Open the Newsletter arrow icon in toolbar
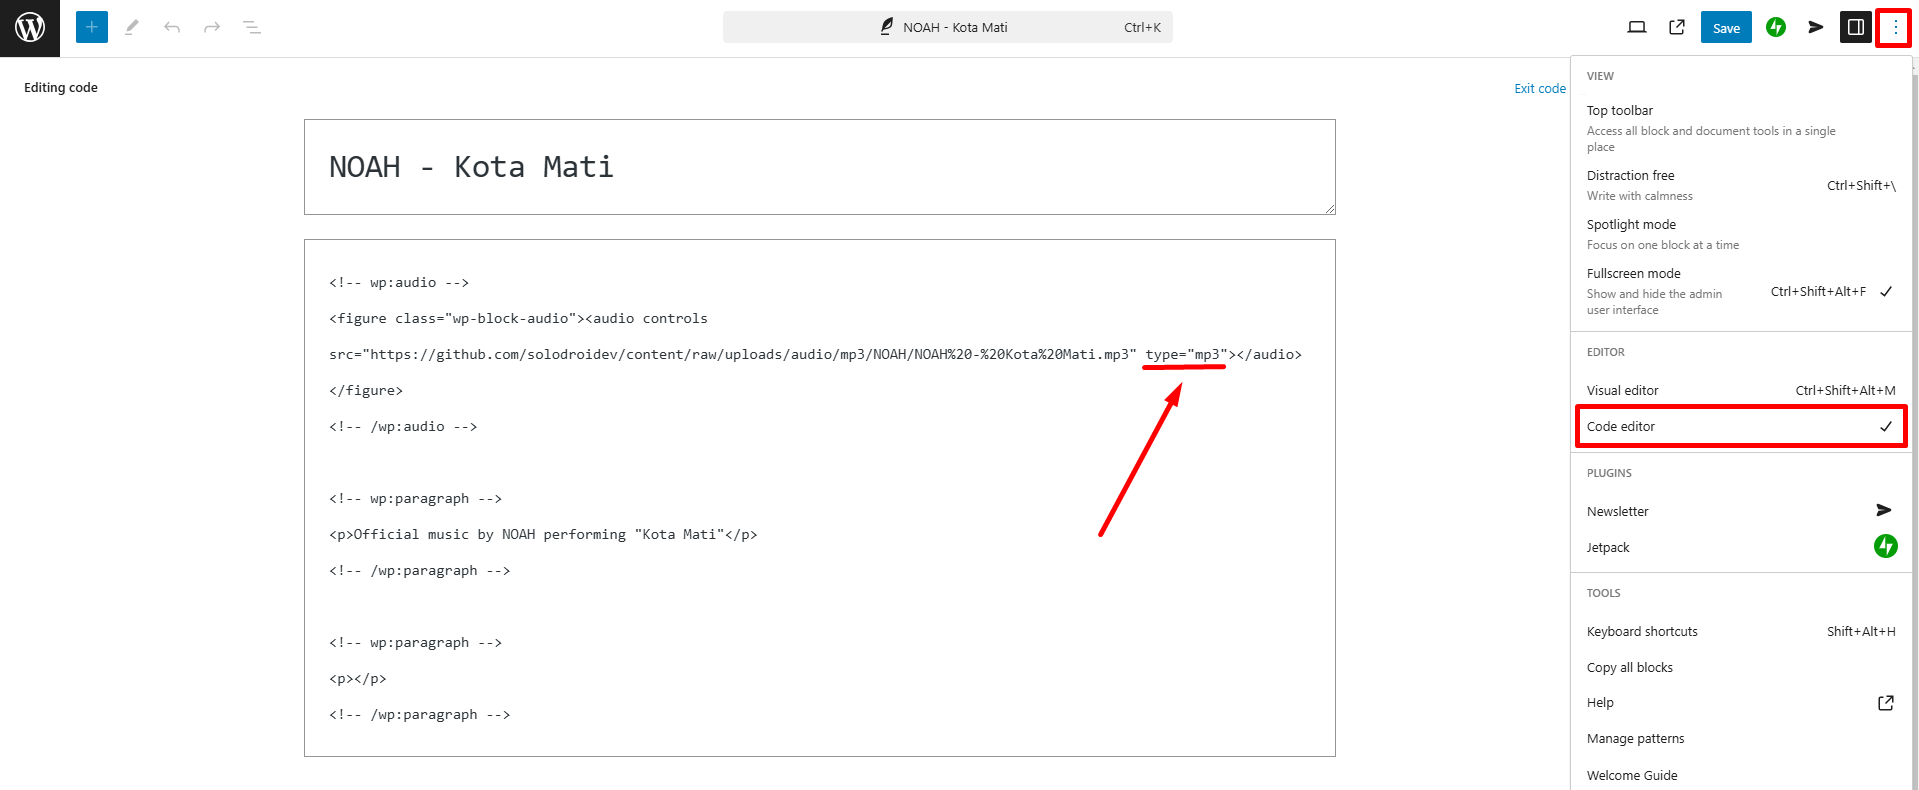The image size is (1919, 790). (x=1816, y=27)
